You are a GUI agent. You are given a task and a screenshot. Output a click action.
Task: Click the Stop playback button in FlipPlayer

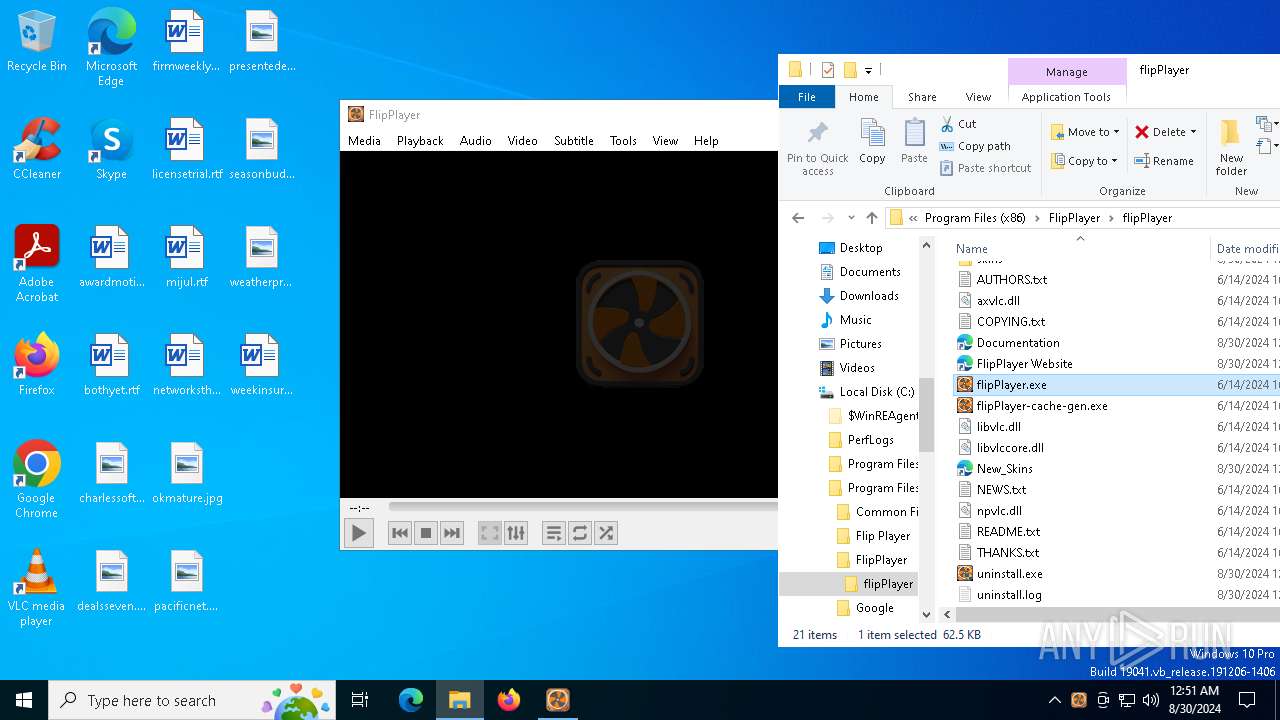coord(426,533)
